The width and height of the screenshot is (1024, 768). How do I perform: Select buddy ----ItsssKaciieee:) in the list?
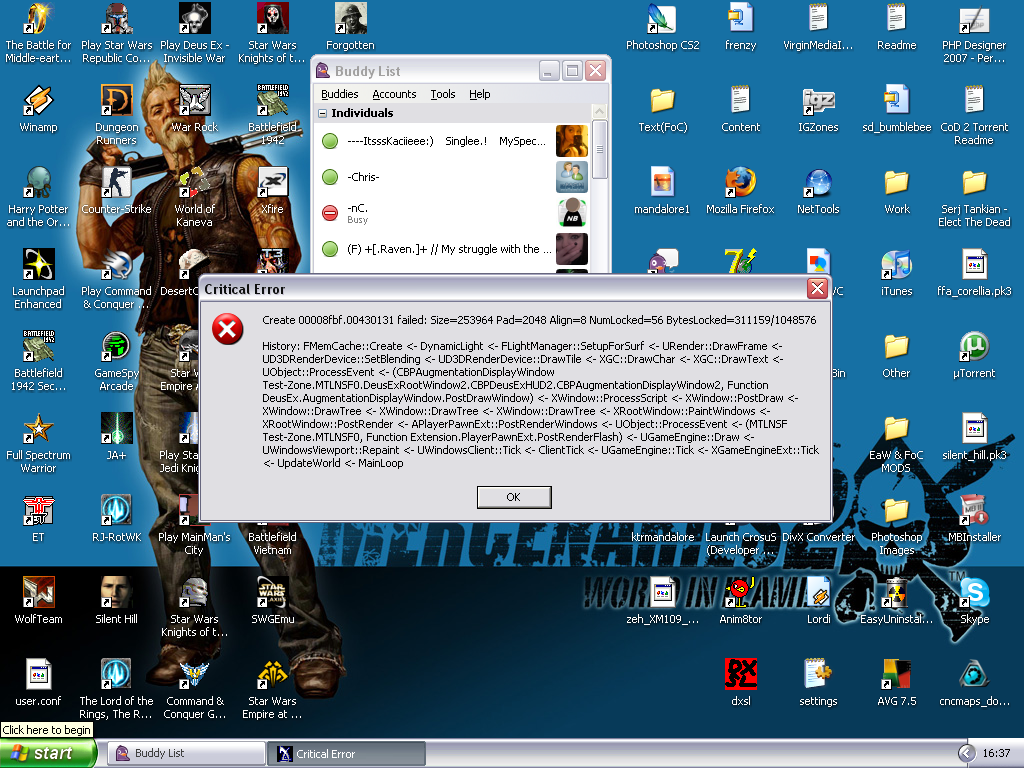tap(453, 141)
